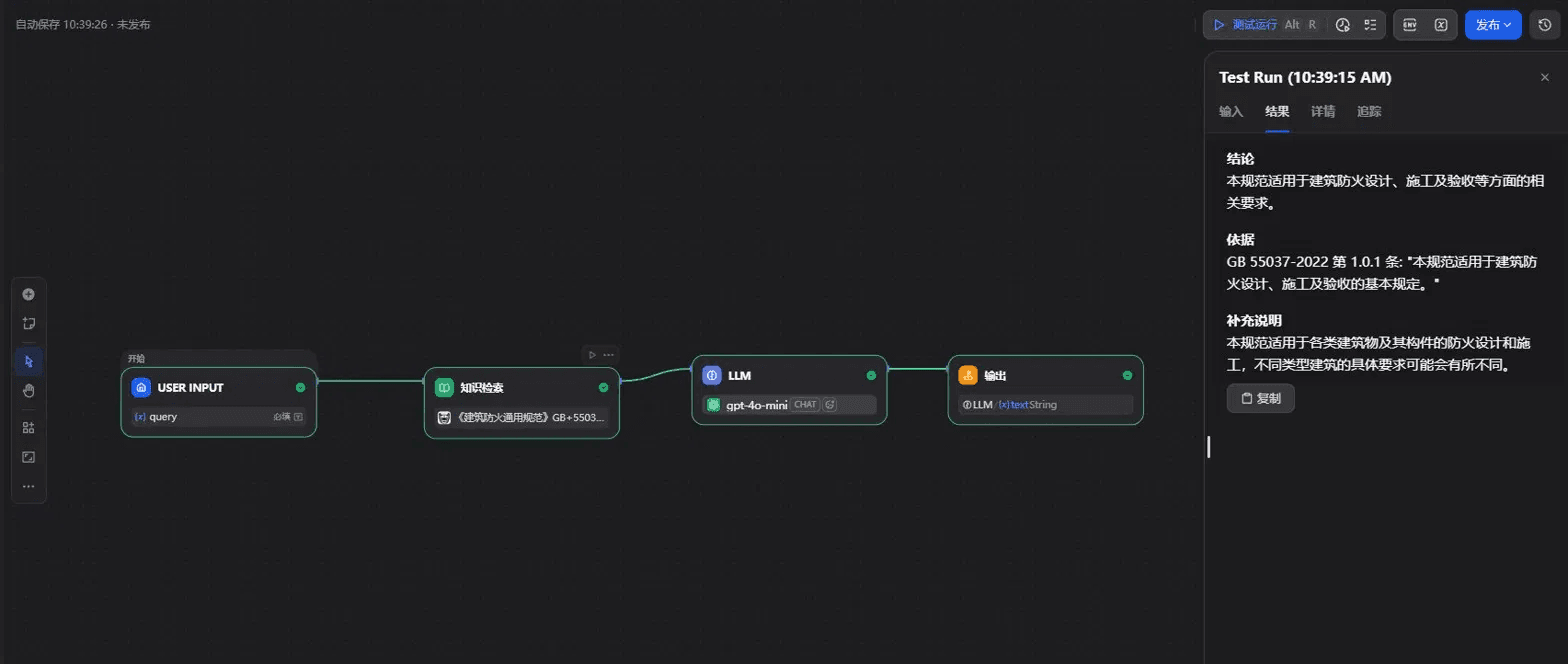The image size is (1568, 664).
Task: Toggle the maximize canvas icon
Action: click(28, 457)
